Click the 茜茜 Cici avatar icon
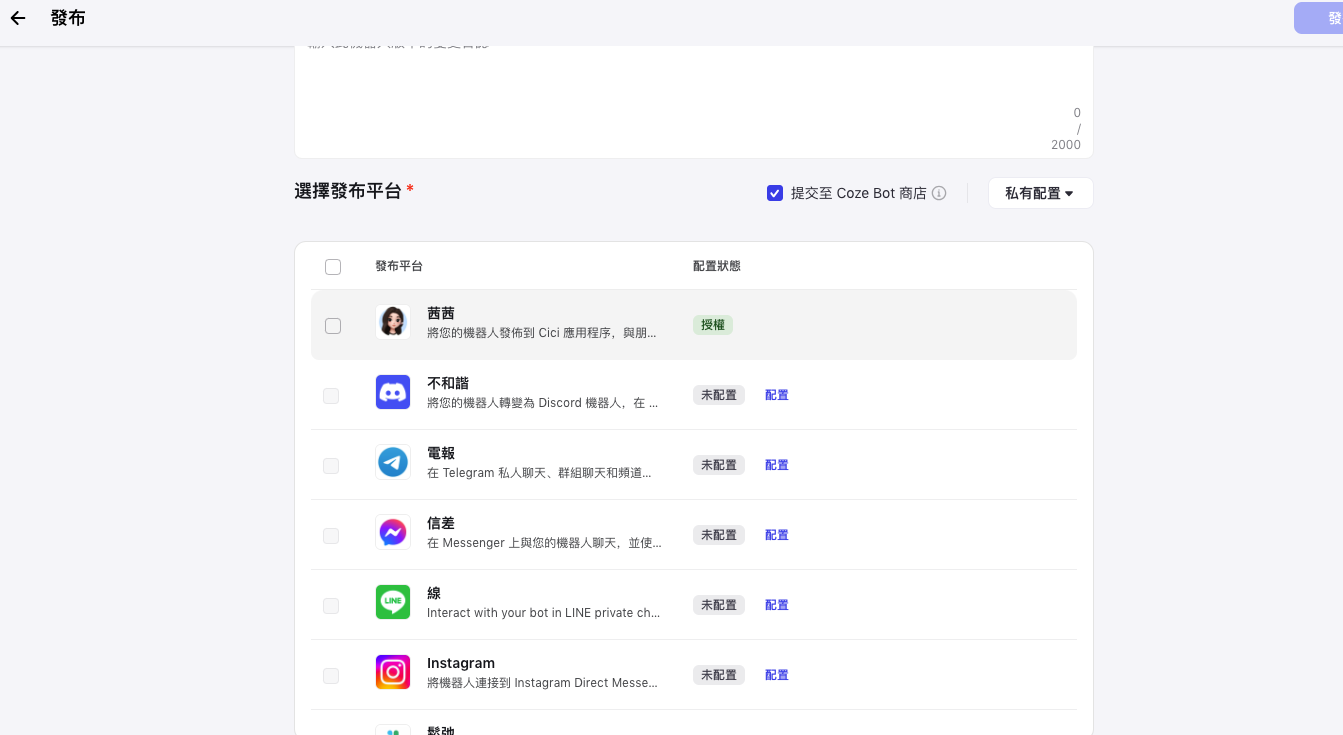The image size is (1343, 735). pos(393,322)
